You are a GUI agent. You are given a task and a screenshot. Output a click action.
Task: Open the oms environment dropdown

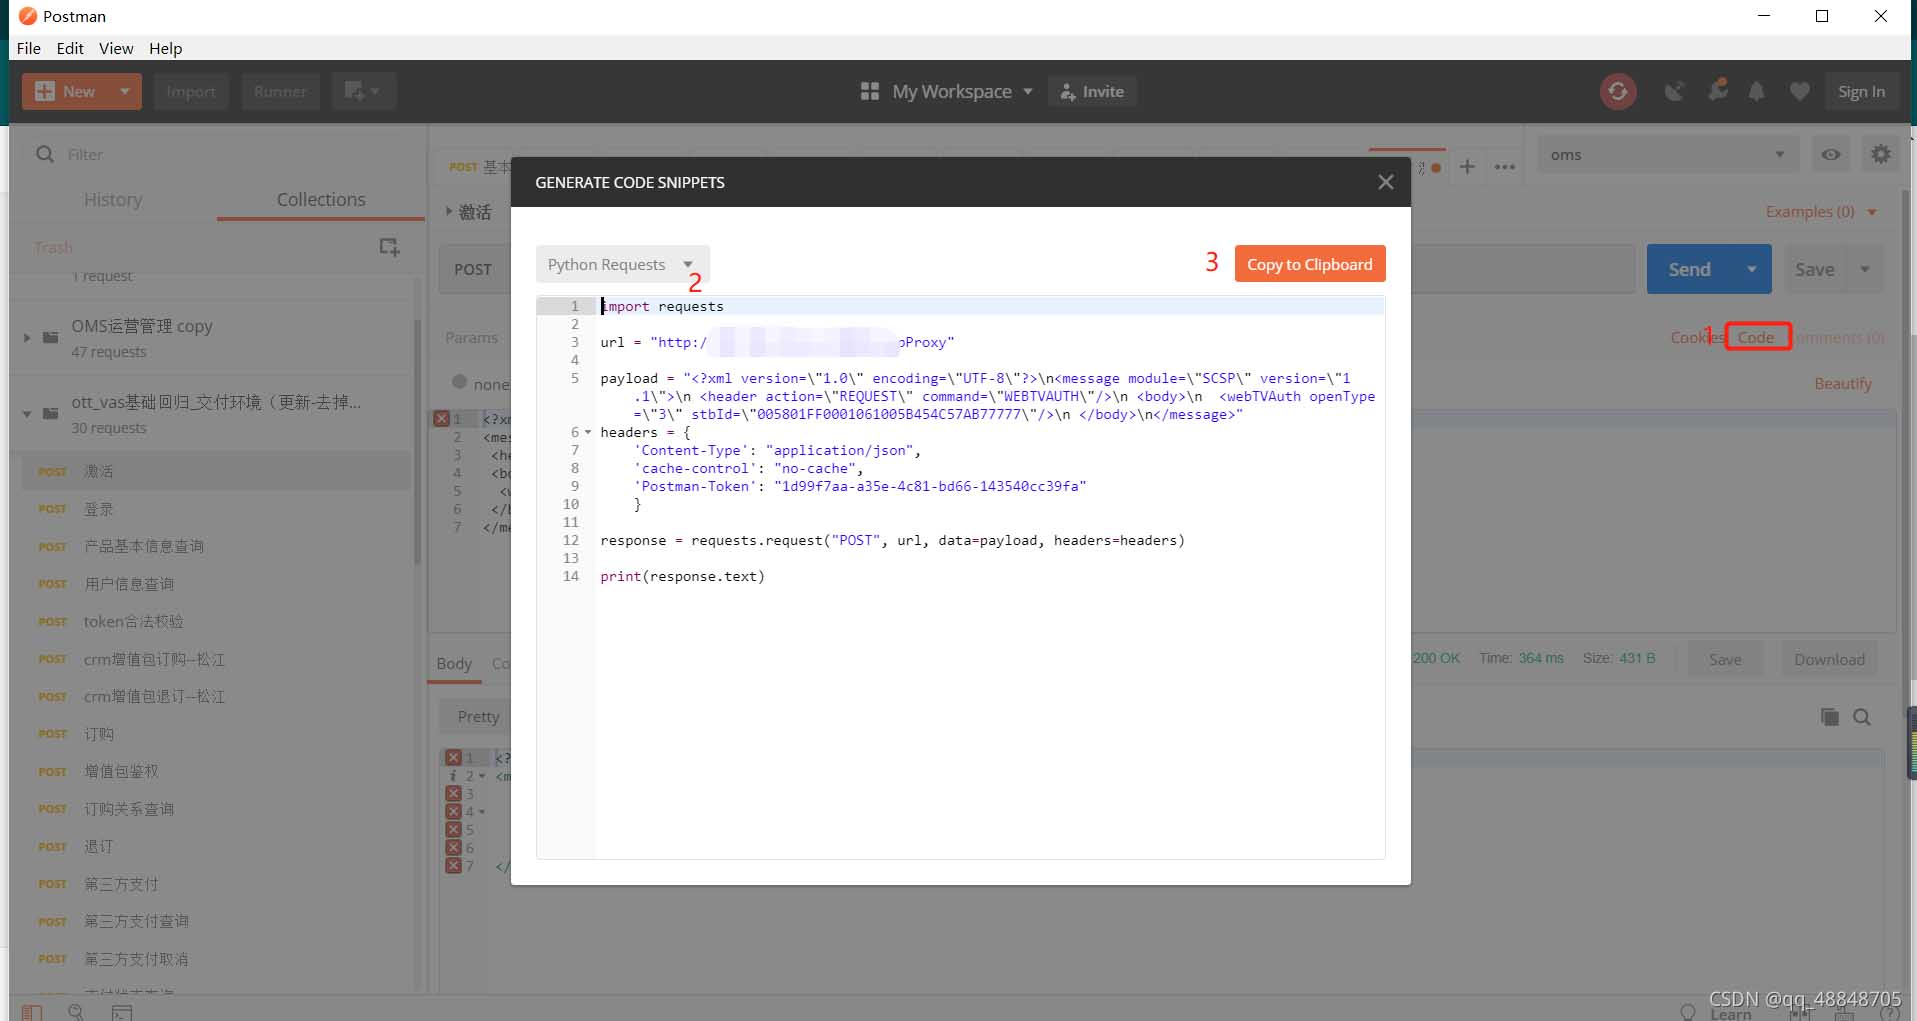(x=1667, y=154)
